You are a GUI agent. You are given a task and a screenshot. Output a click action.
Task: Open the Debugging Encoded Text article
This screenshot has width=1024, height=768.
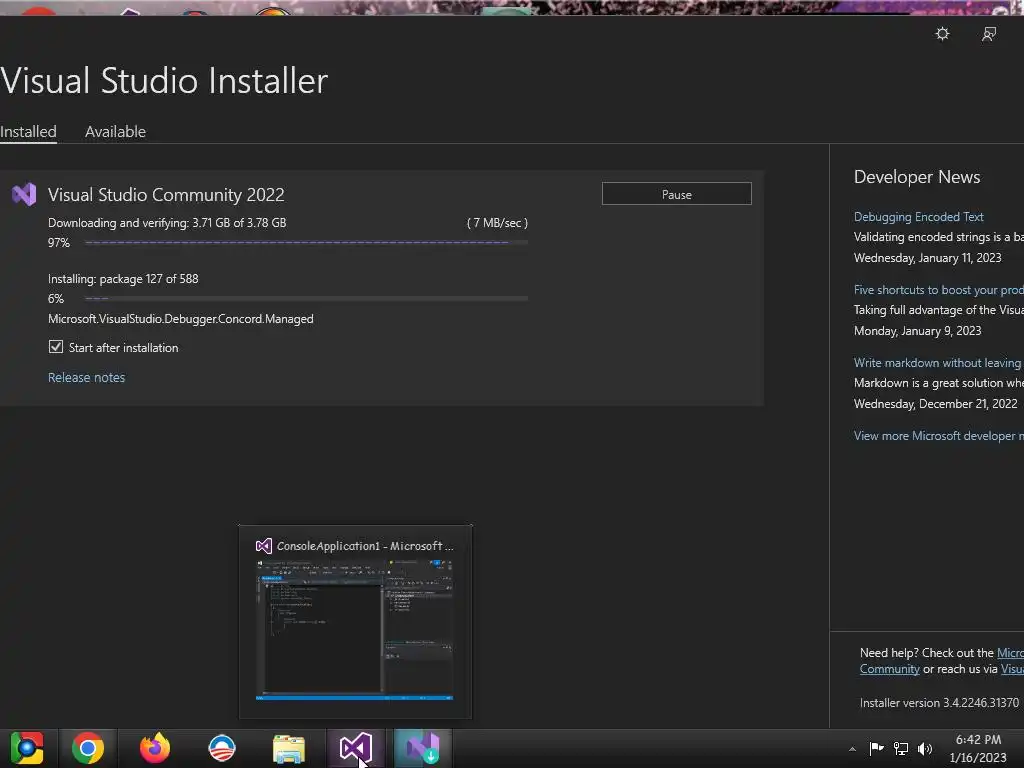coord(918,217)
